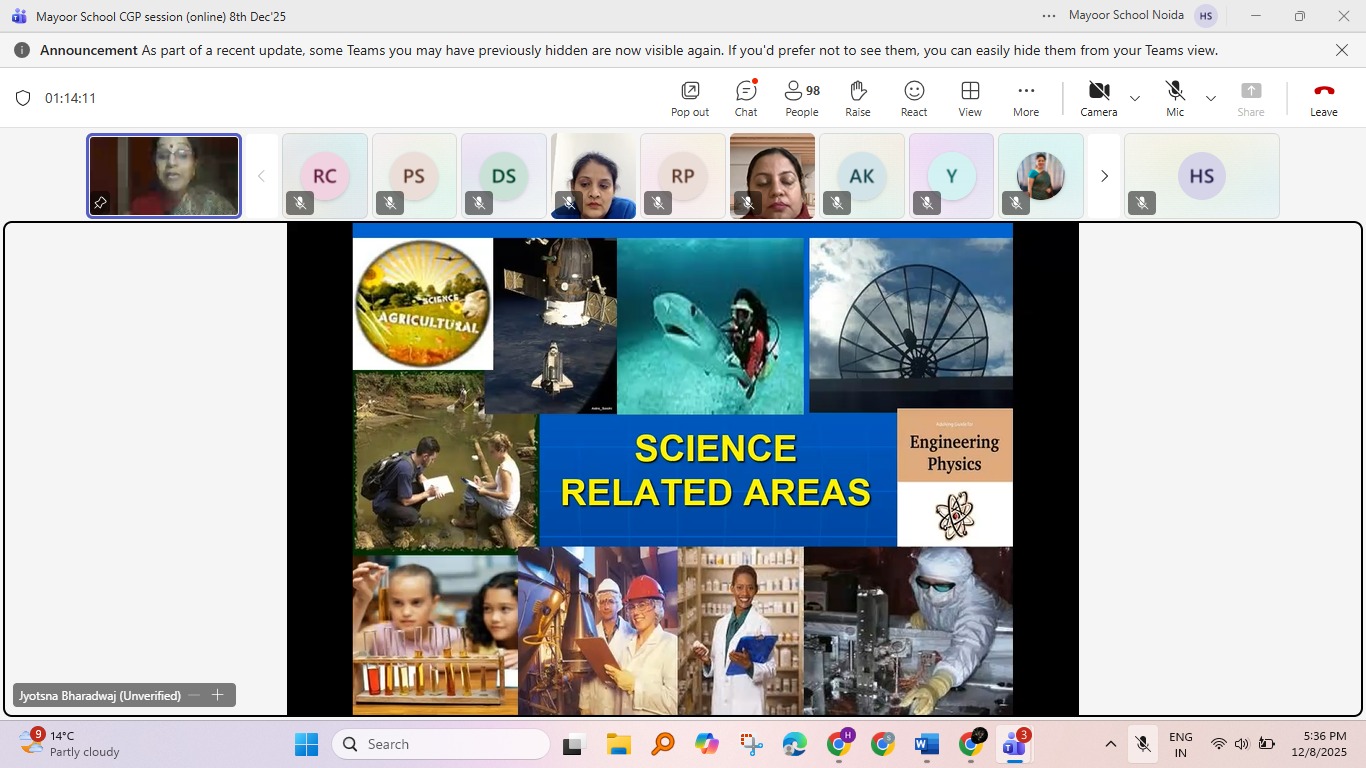Open the React emoji options
The height and width of the screenshot is (768, 1366).
coord(914,98)
